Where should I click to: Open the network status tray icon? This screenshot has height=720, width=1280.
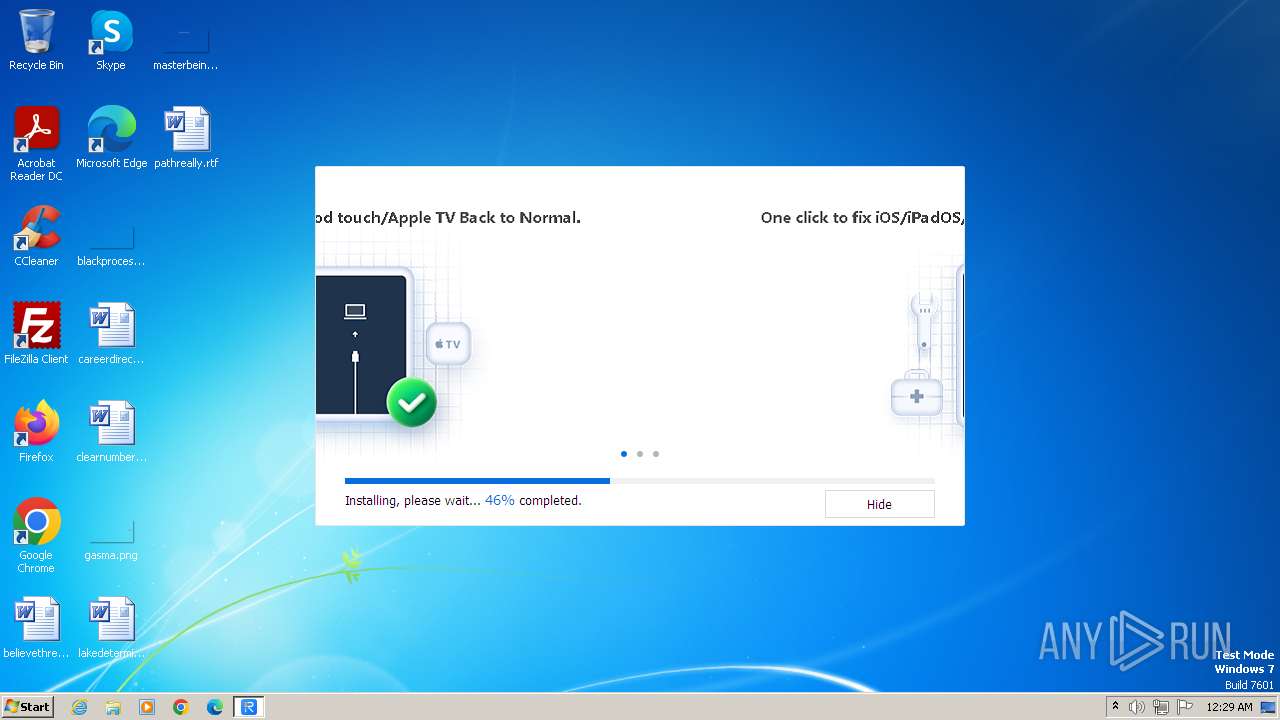click(x=1161, y=707)
